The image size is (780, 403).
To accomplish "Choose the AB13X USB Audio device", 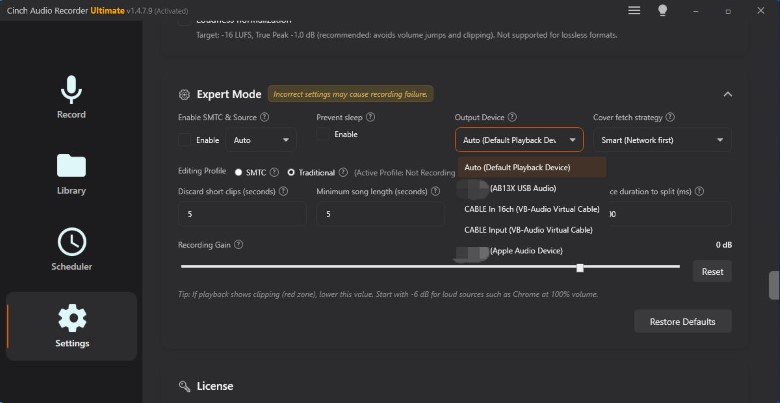I will click(x=532, y=189).
